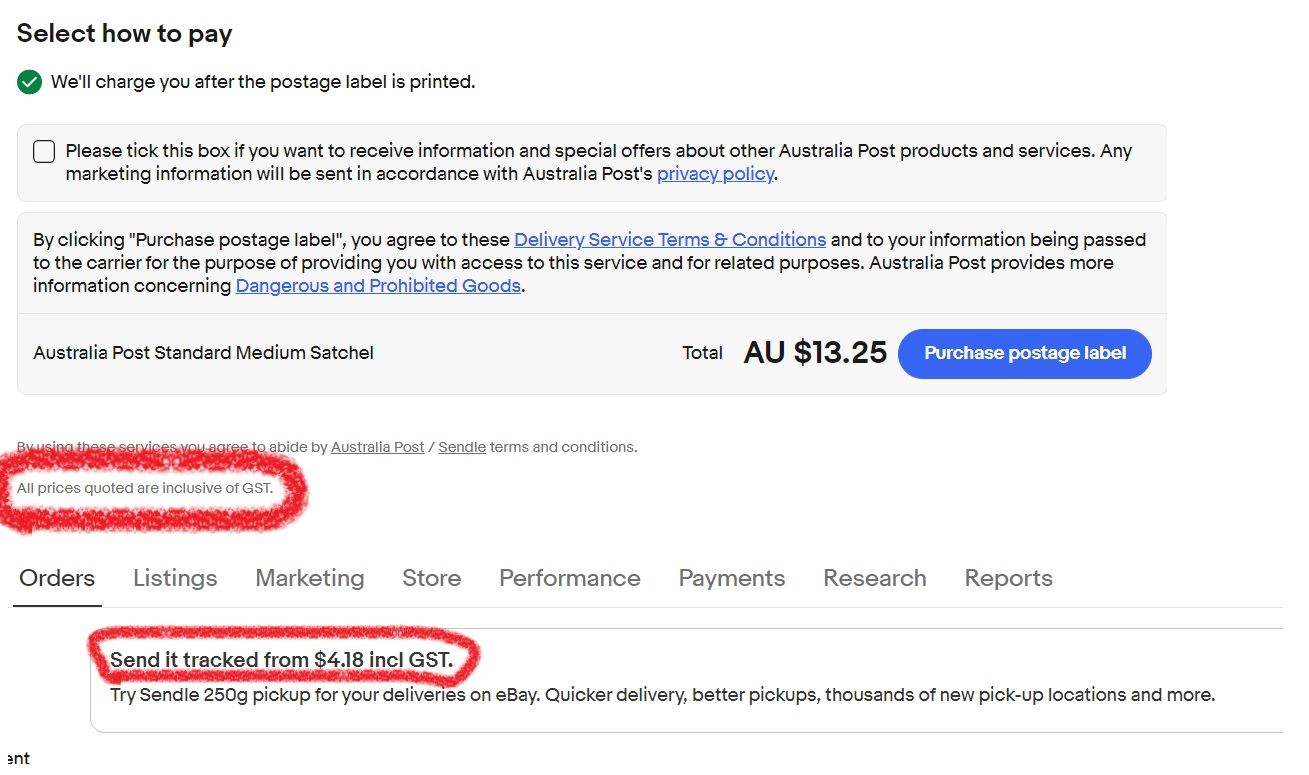Open the Orders tab
Screen dimensions: 1309x775
click(x=56, y=578)
